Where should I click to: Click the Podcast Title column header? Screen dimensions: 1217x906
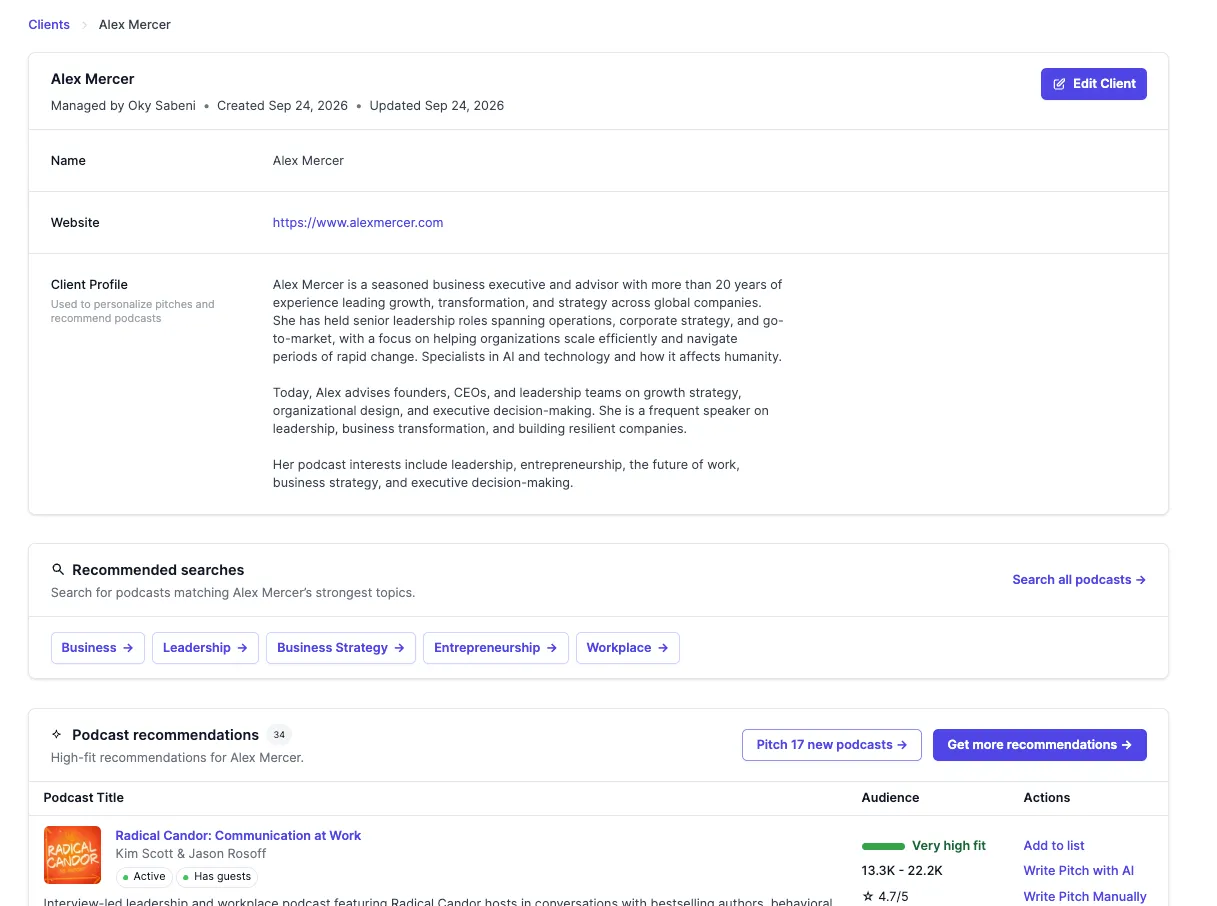click(84, 798)
